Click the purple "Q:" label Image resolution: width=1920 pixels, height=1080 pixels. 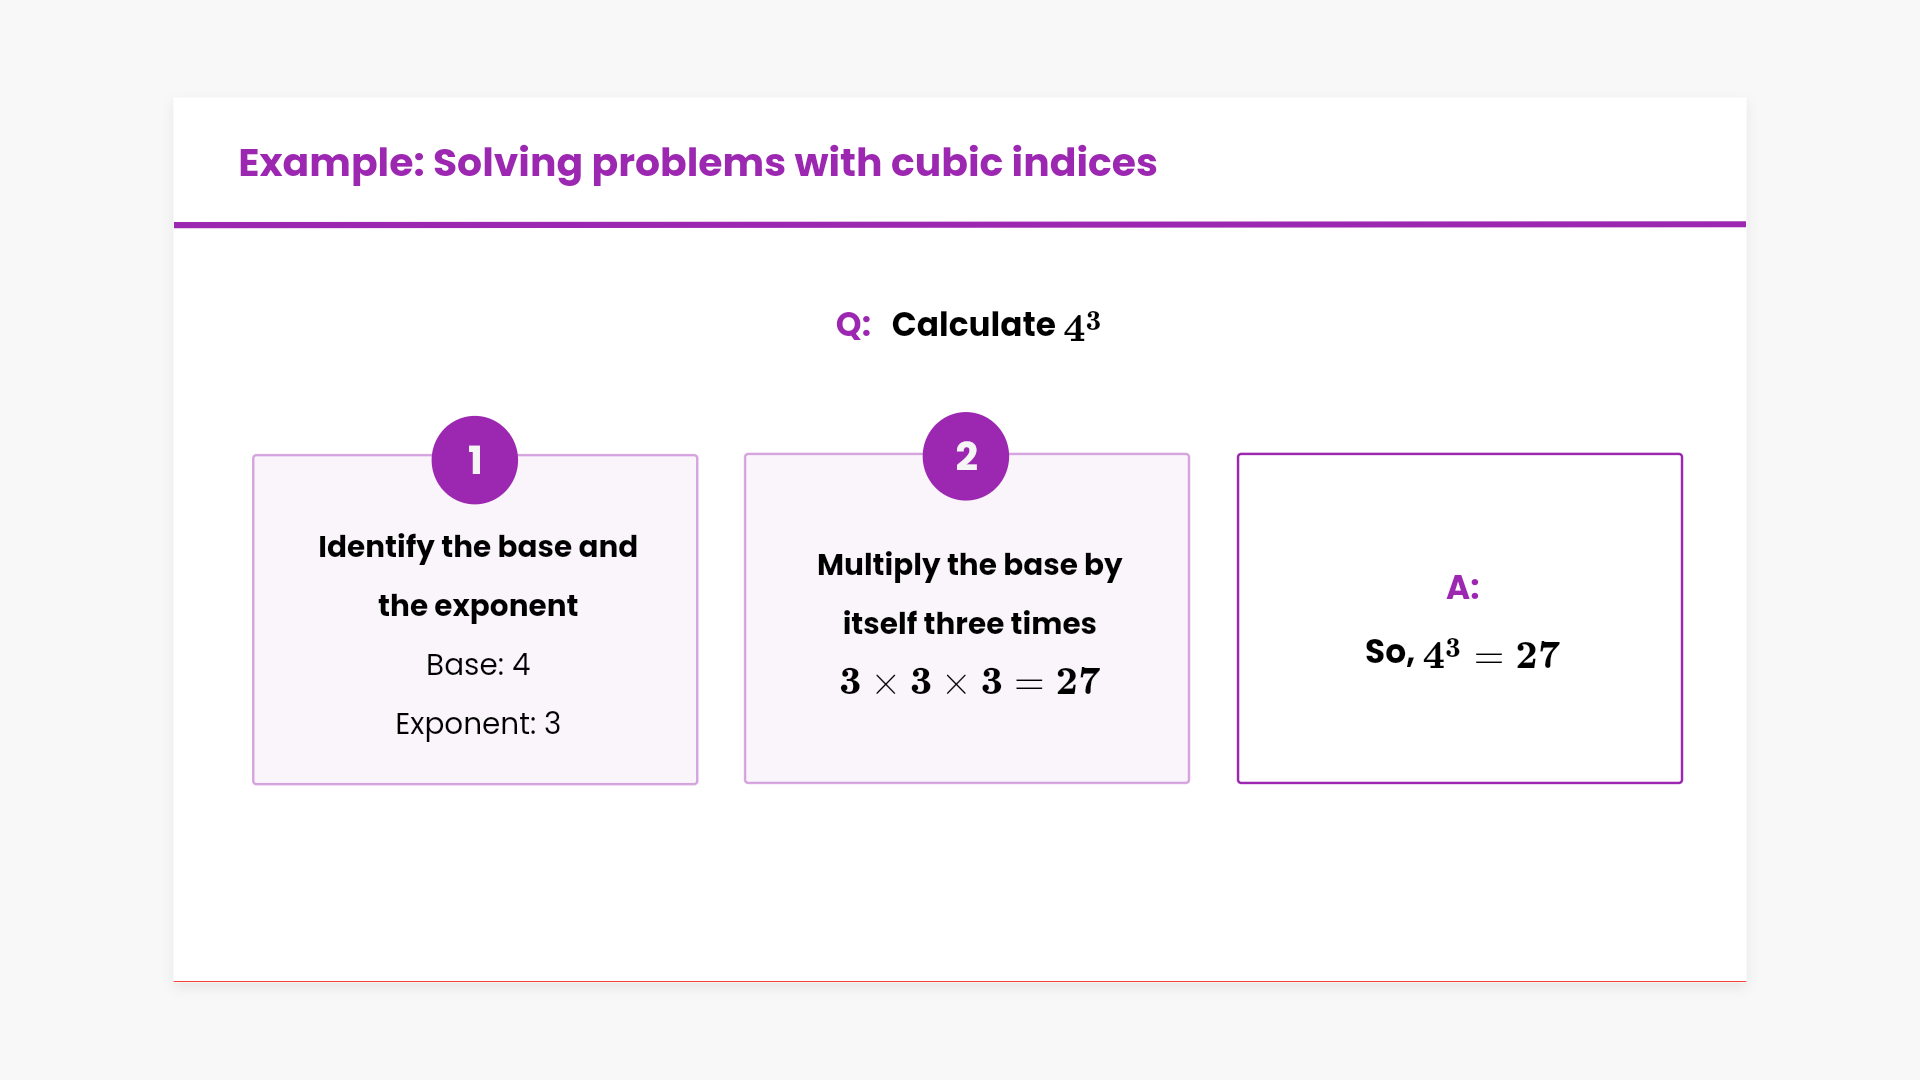(x=853, y=325)
